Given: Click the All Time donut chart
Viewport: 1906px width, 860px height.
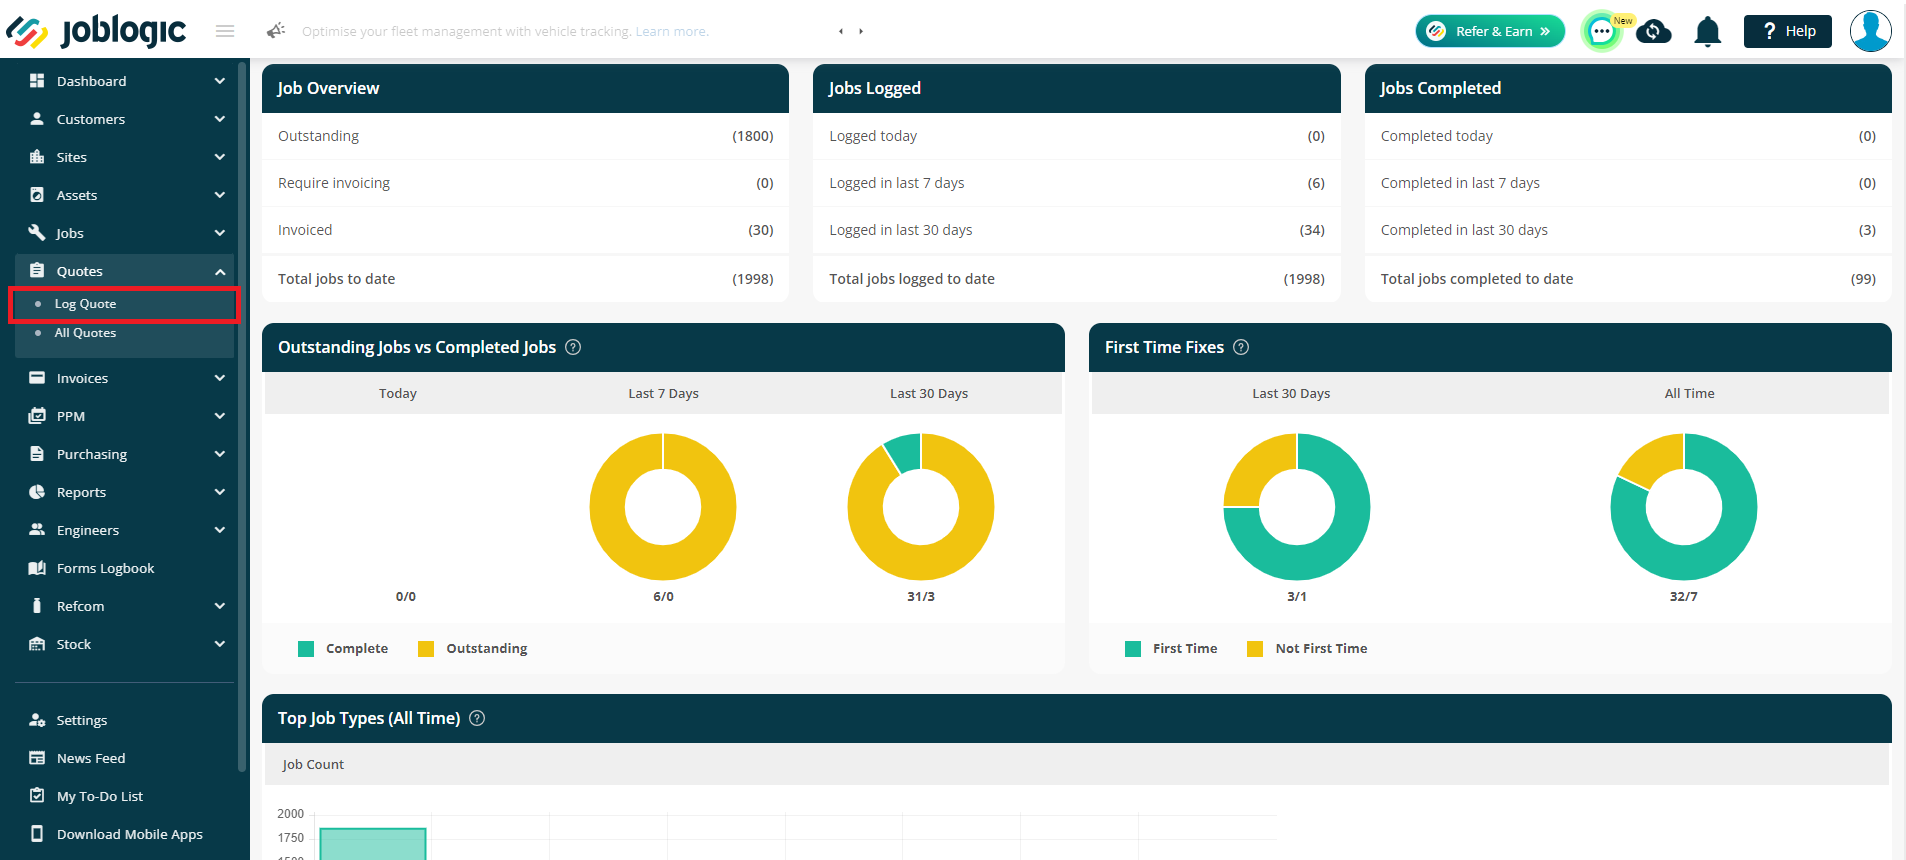Looking at the screenshot, I should [x=1684, y=506].
